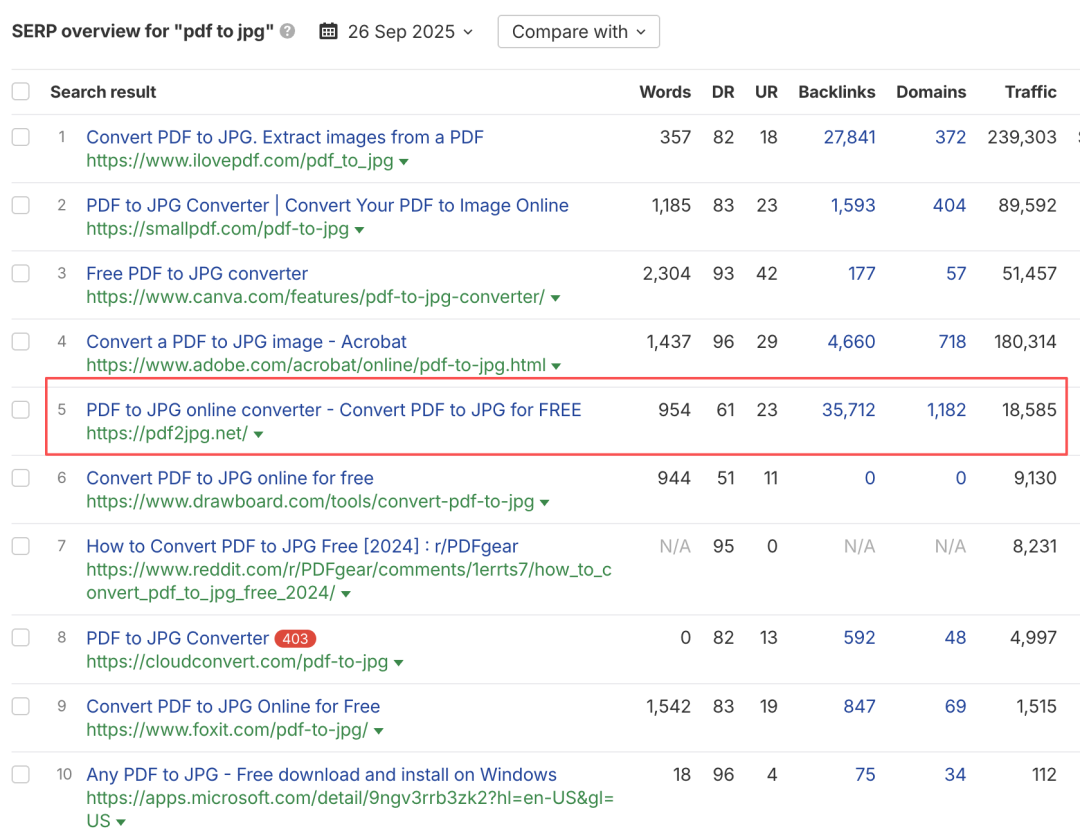The width and height of the screenshot is (1080, 840).
Task: Visit the adobe.com/acrobat/online/pdf-to-jpg.html URL
Action: [316, 365]
